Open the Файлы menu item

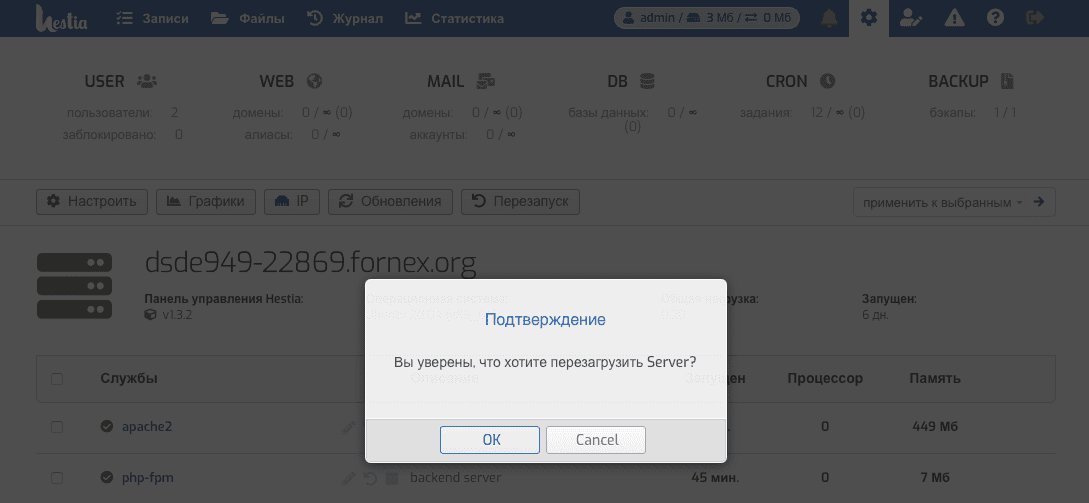coord(248,19)
